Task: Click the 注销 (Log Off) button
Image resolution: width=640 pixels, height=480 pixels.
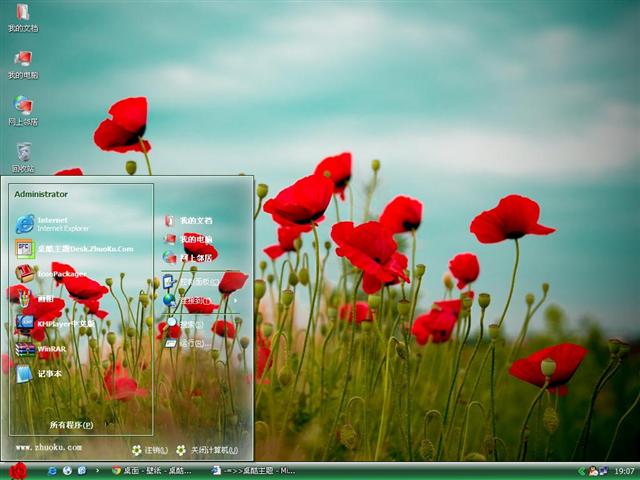Action: pyautogui.click(x=150, y=450)
